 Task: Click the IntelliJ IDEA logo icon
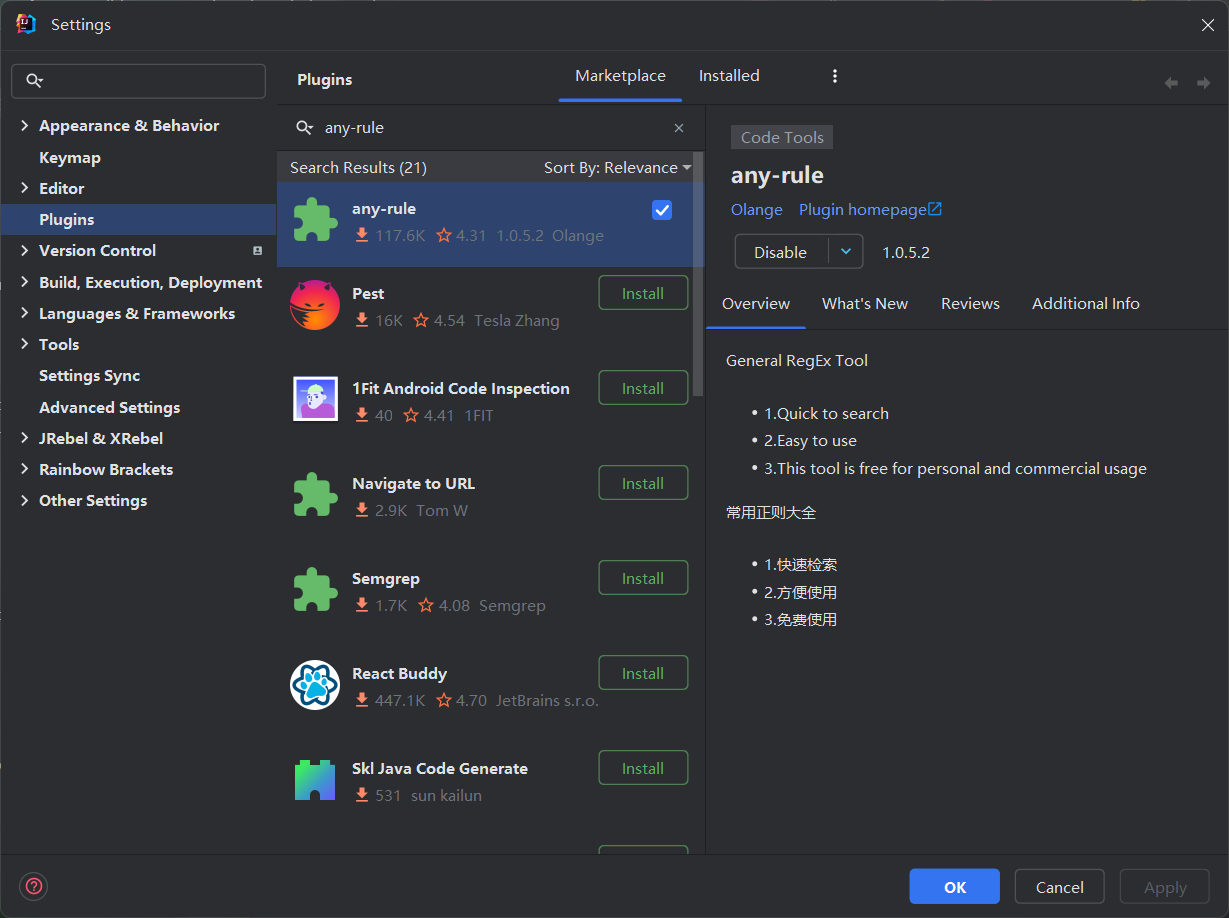tap(26, 24)
